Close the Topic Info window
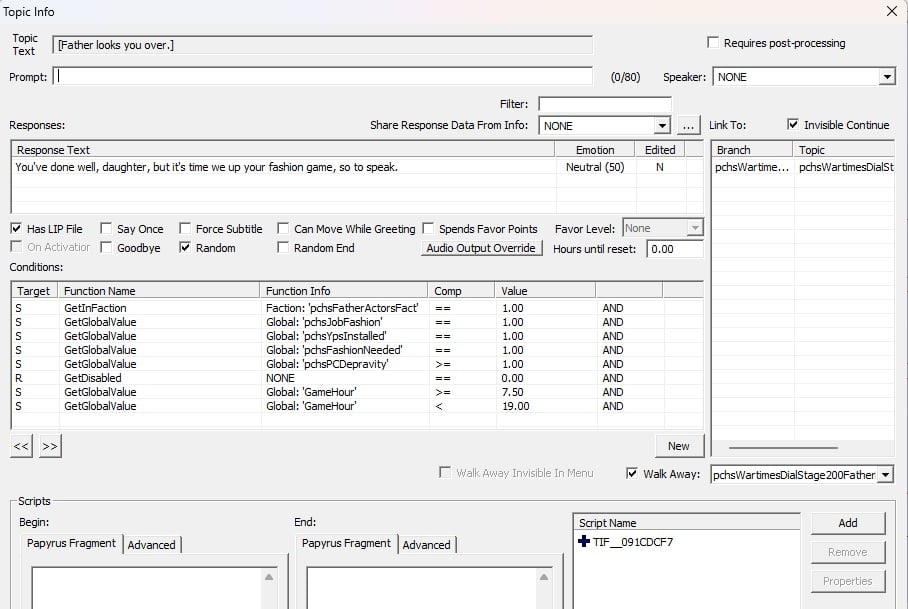Viewport: 908px width, 609px height. tap(892, 11)
